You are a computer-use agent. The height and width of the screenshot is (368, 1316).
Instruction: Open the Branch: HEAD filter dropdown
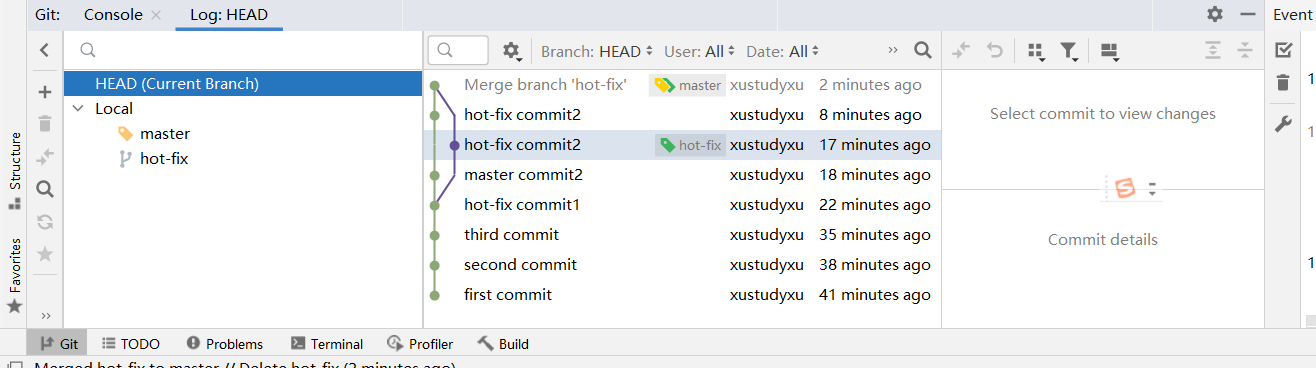coord(597,51)
